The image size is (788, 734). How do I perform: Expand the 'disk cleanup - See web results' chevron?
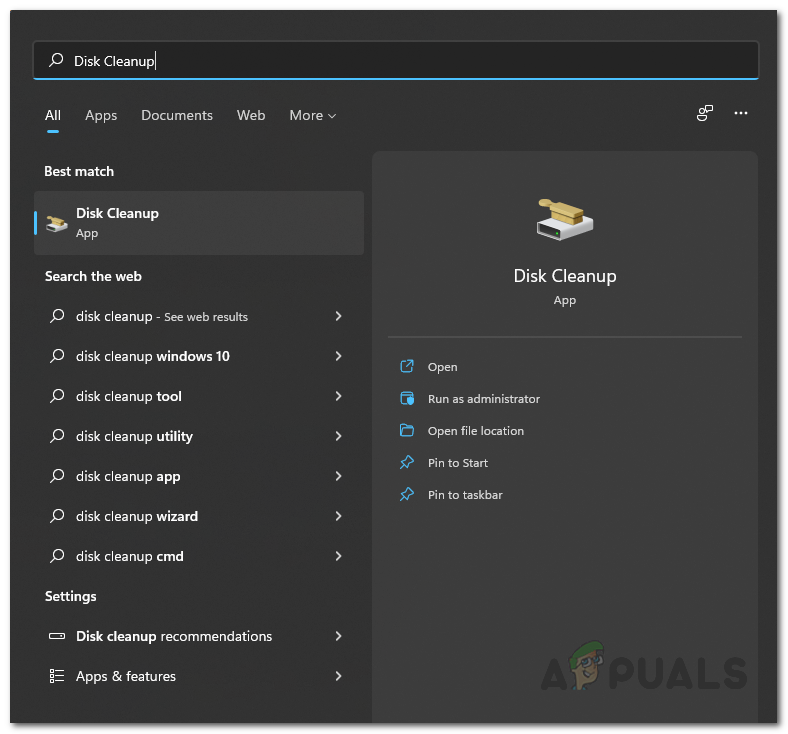tap(338, 316)
